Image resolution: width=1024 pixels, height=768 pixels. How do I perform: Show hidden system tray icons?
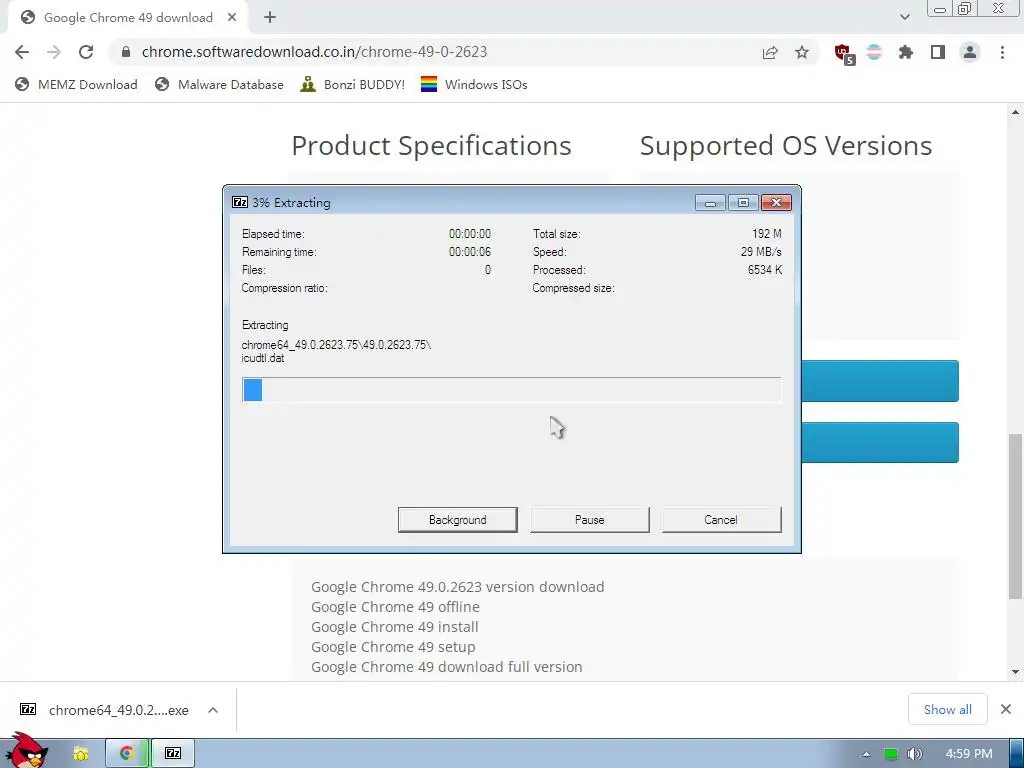coord(866,754)
